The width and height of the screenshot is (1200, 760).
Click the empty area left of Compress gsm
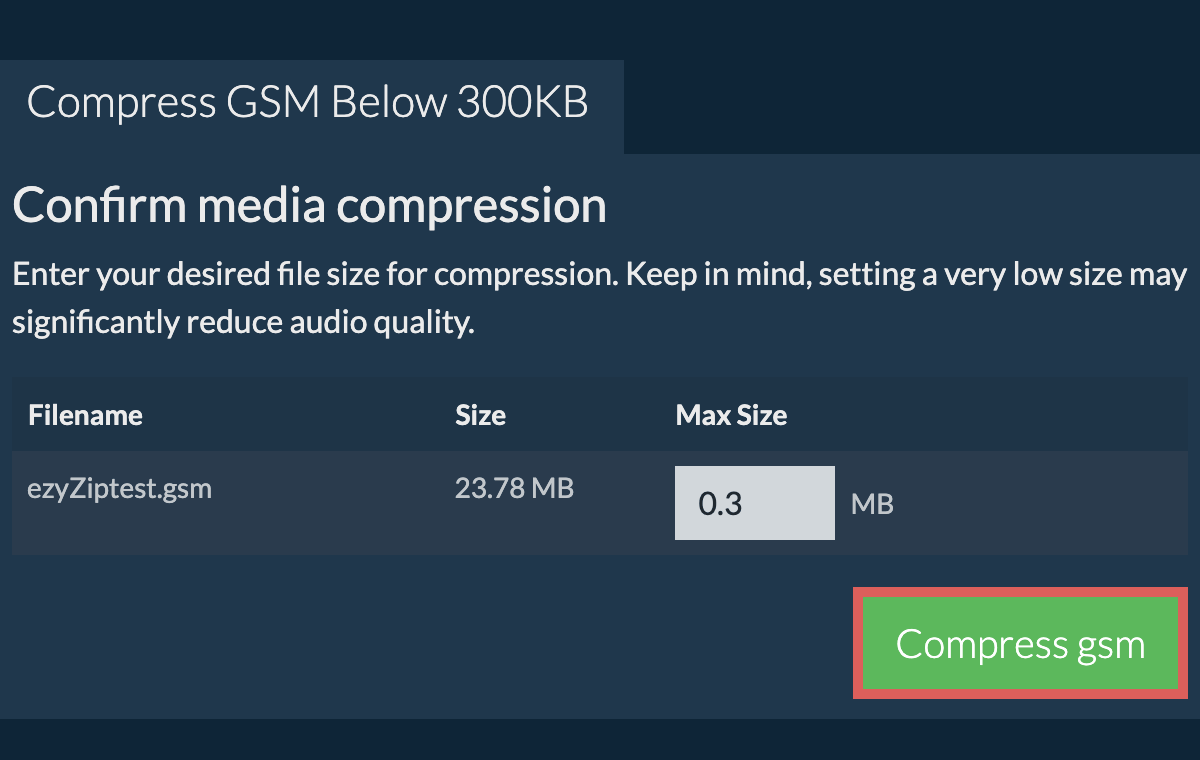point(400,644)
